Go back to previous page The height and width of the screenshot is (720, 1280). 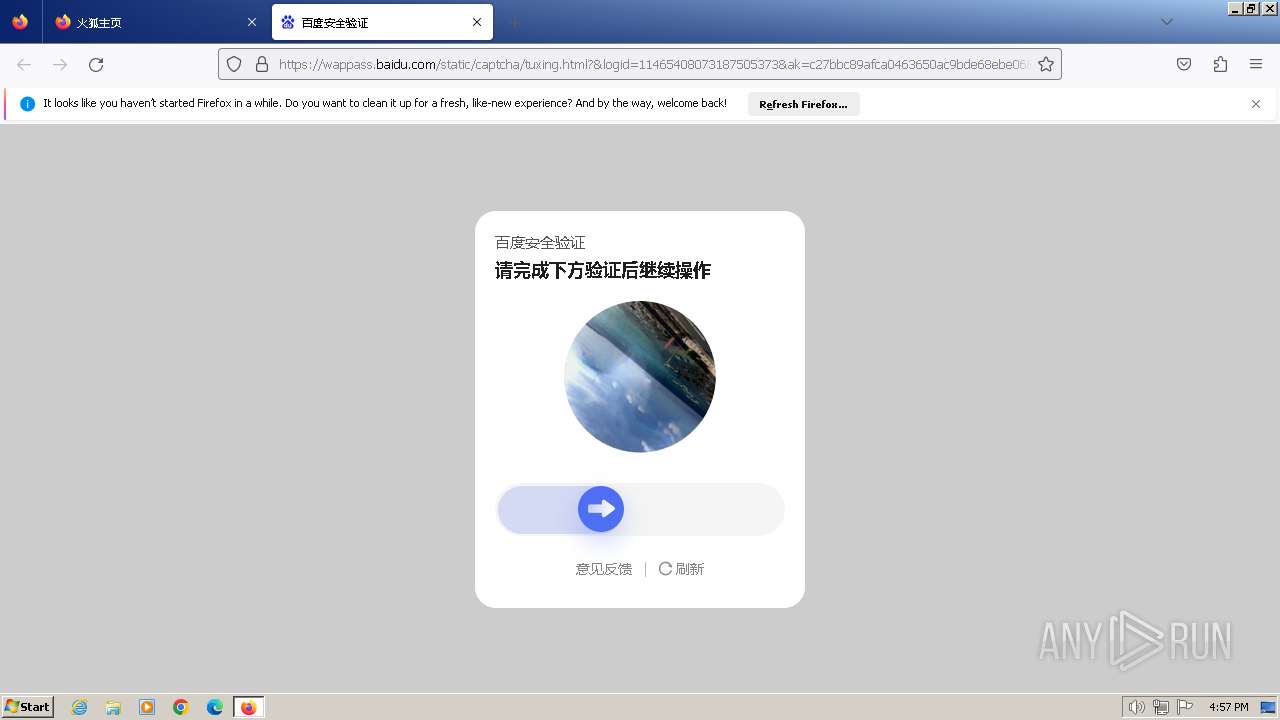click(24, 64)
